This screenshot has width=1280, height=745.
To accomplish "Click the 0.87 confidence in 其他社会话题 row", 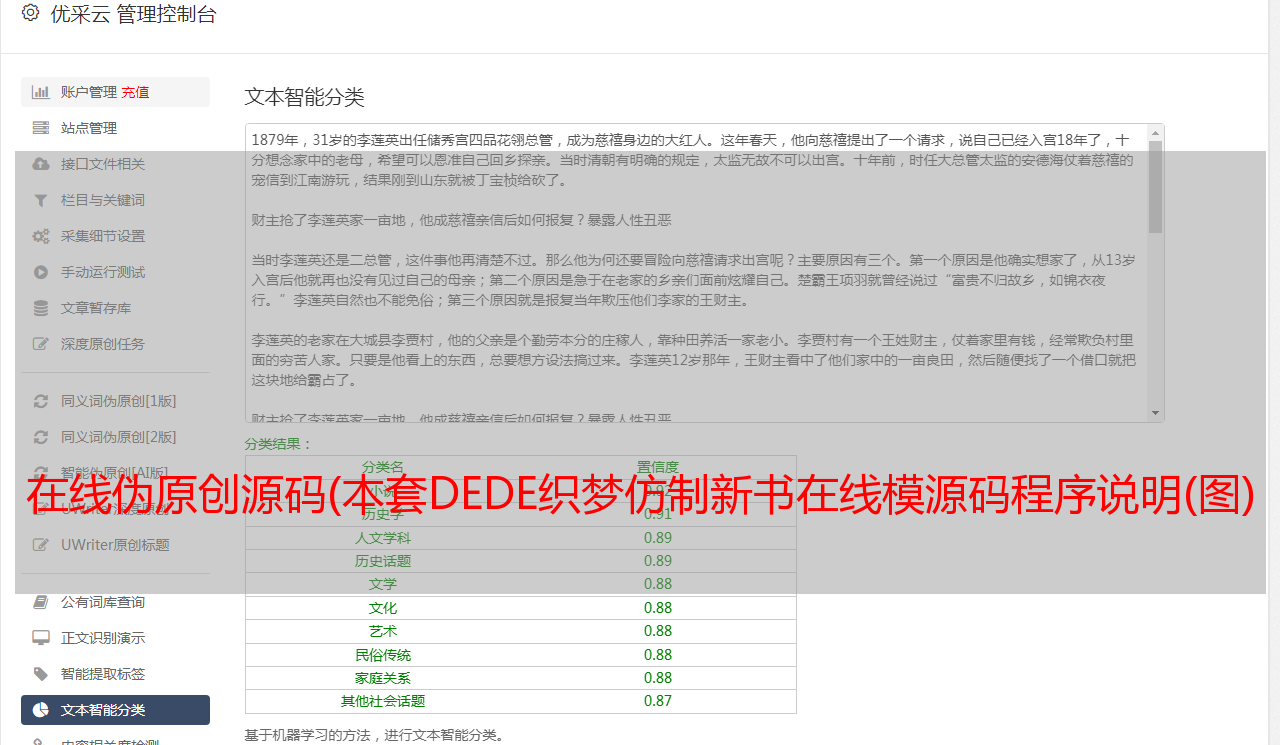I will point(658,701).
